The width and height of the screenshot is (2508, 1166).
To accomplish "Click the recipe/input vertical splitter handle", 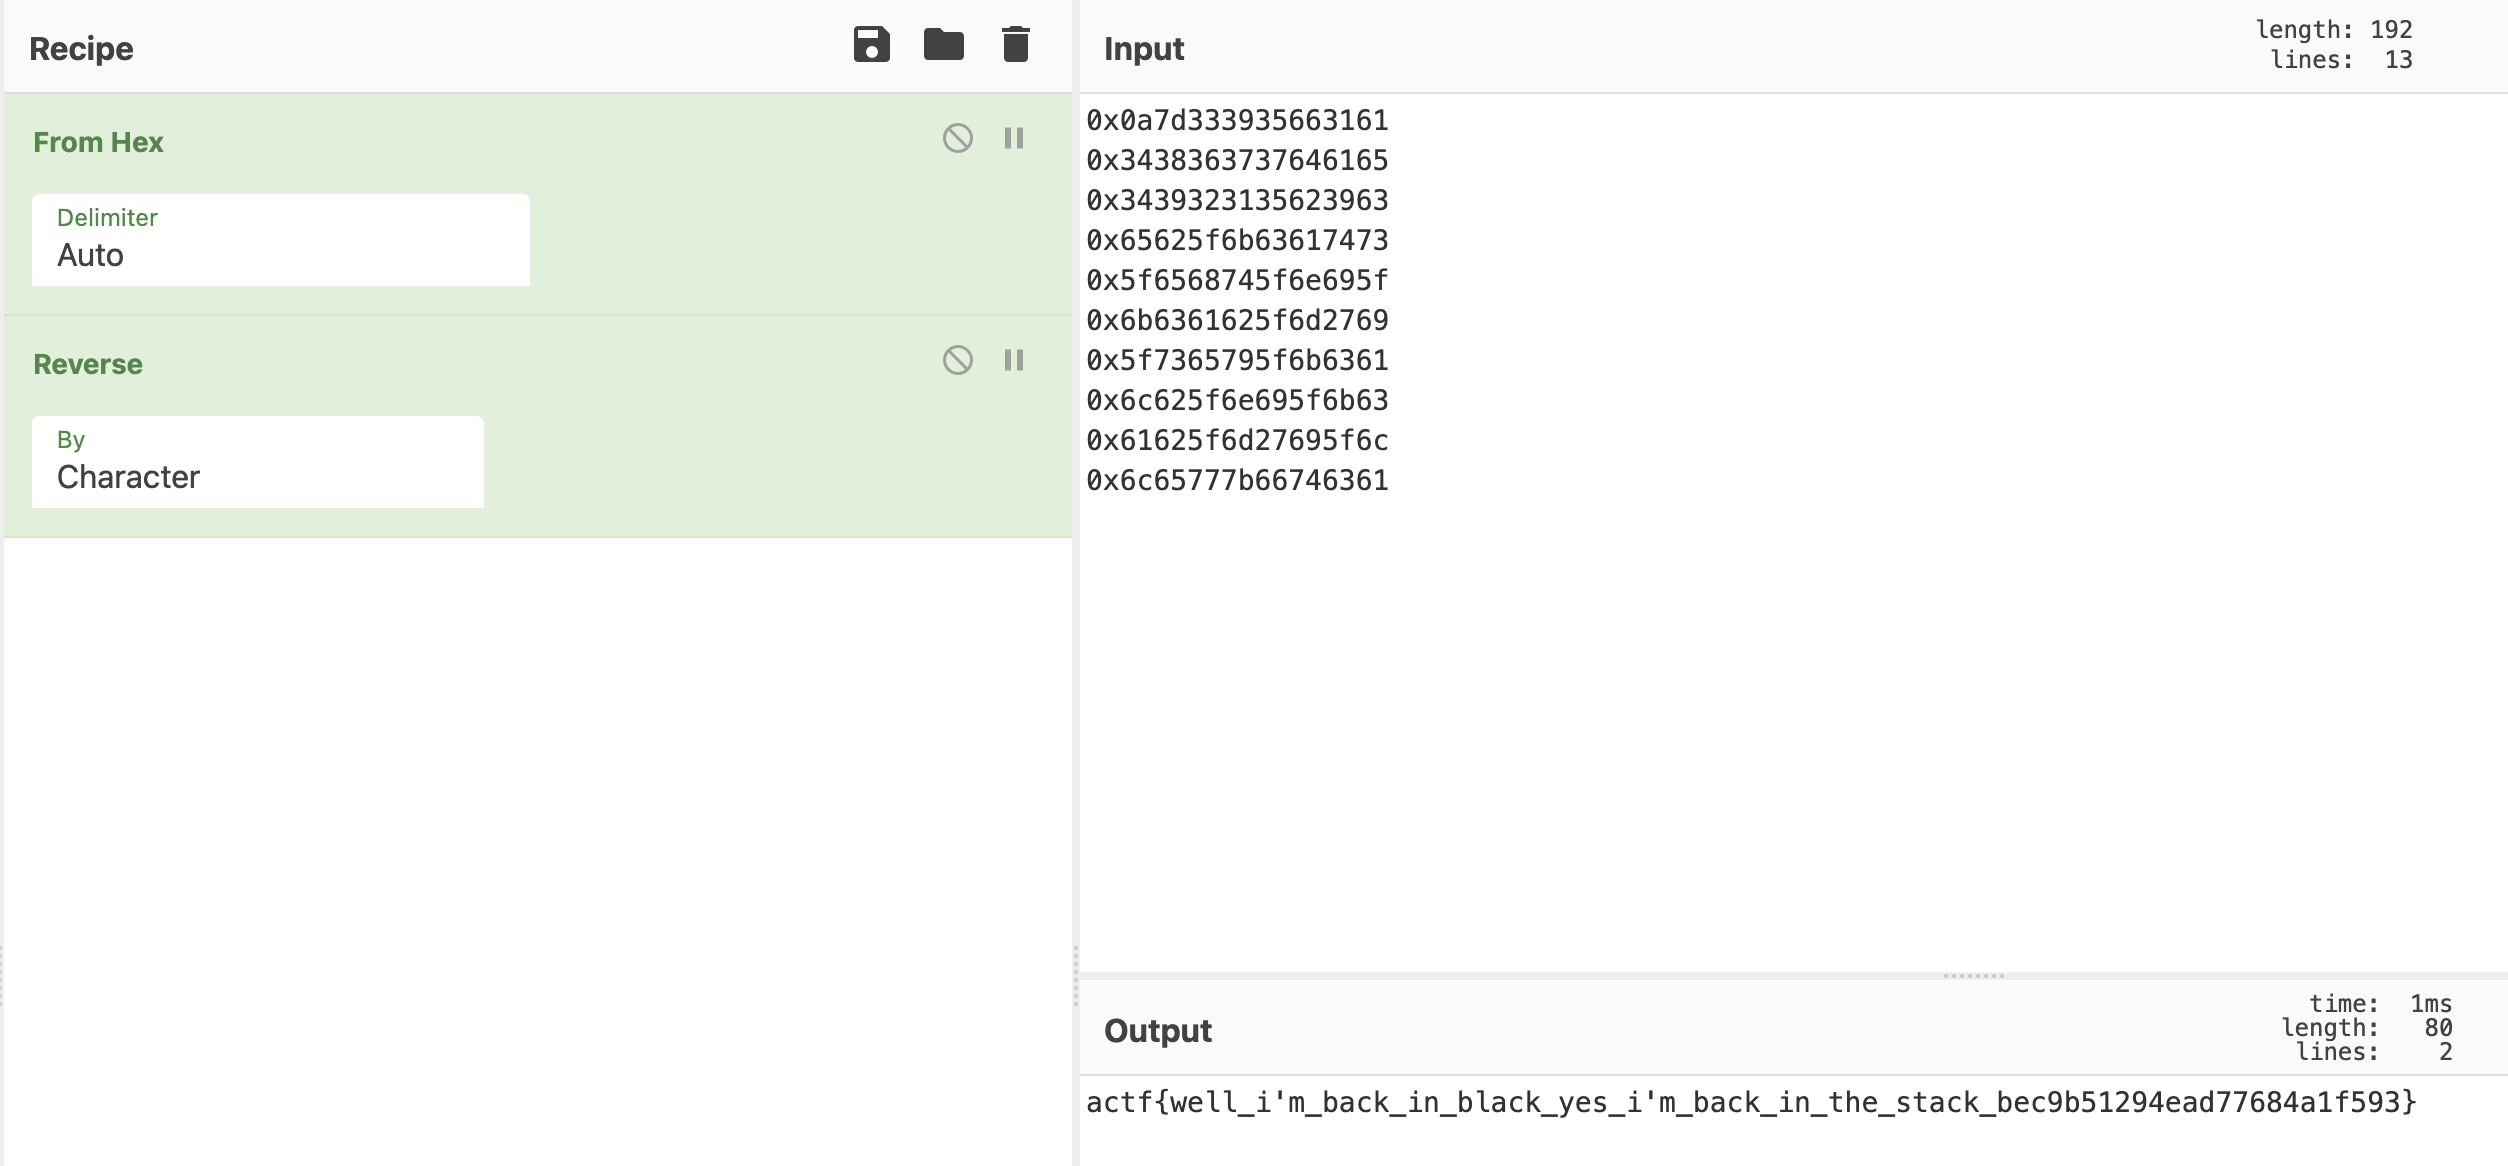I will point(1076,975).
